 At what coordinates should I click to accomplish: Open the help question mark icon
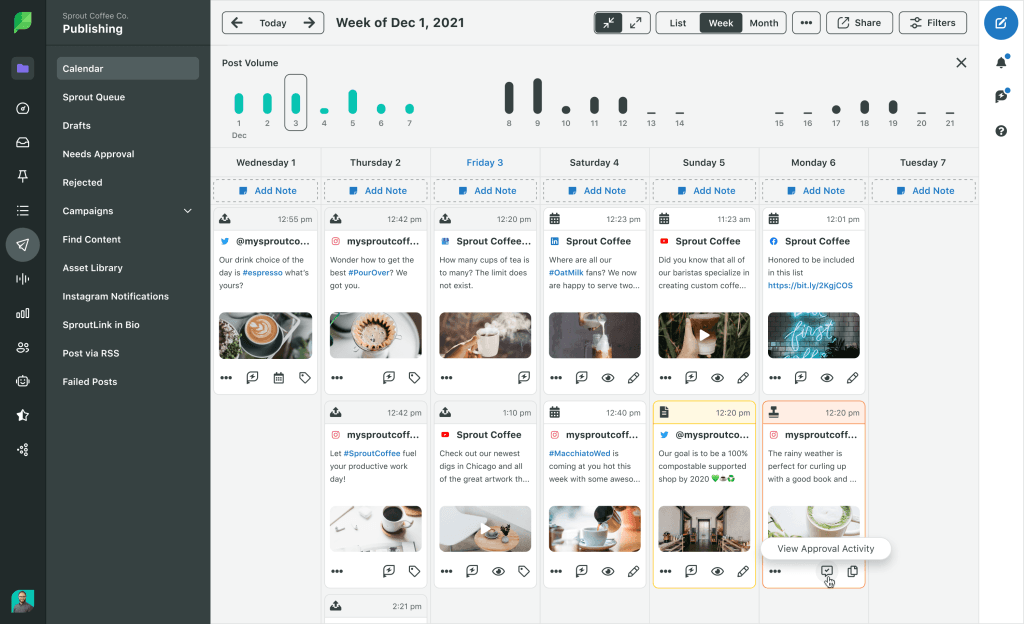pos(1000,131)
